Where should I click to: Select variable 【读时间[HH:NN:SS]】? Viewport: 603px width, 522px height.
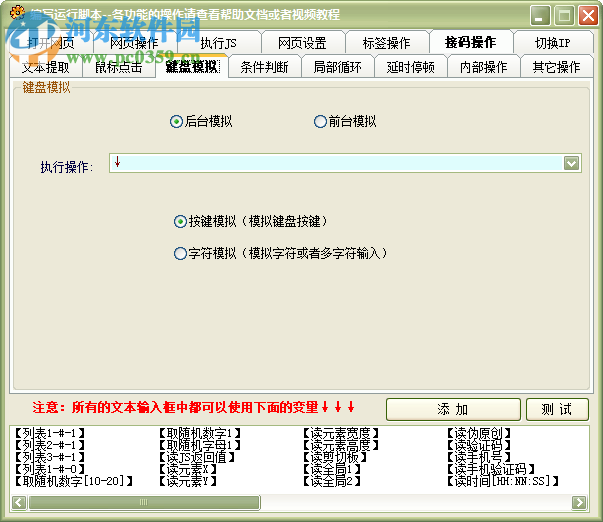pyautogui.click(x=503, y=481)
